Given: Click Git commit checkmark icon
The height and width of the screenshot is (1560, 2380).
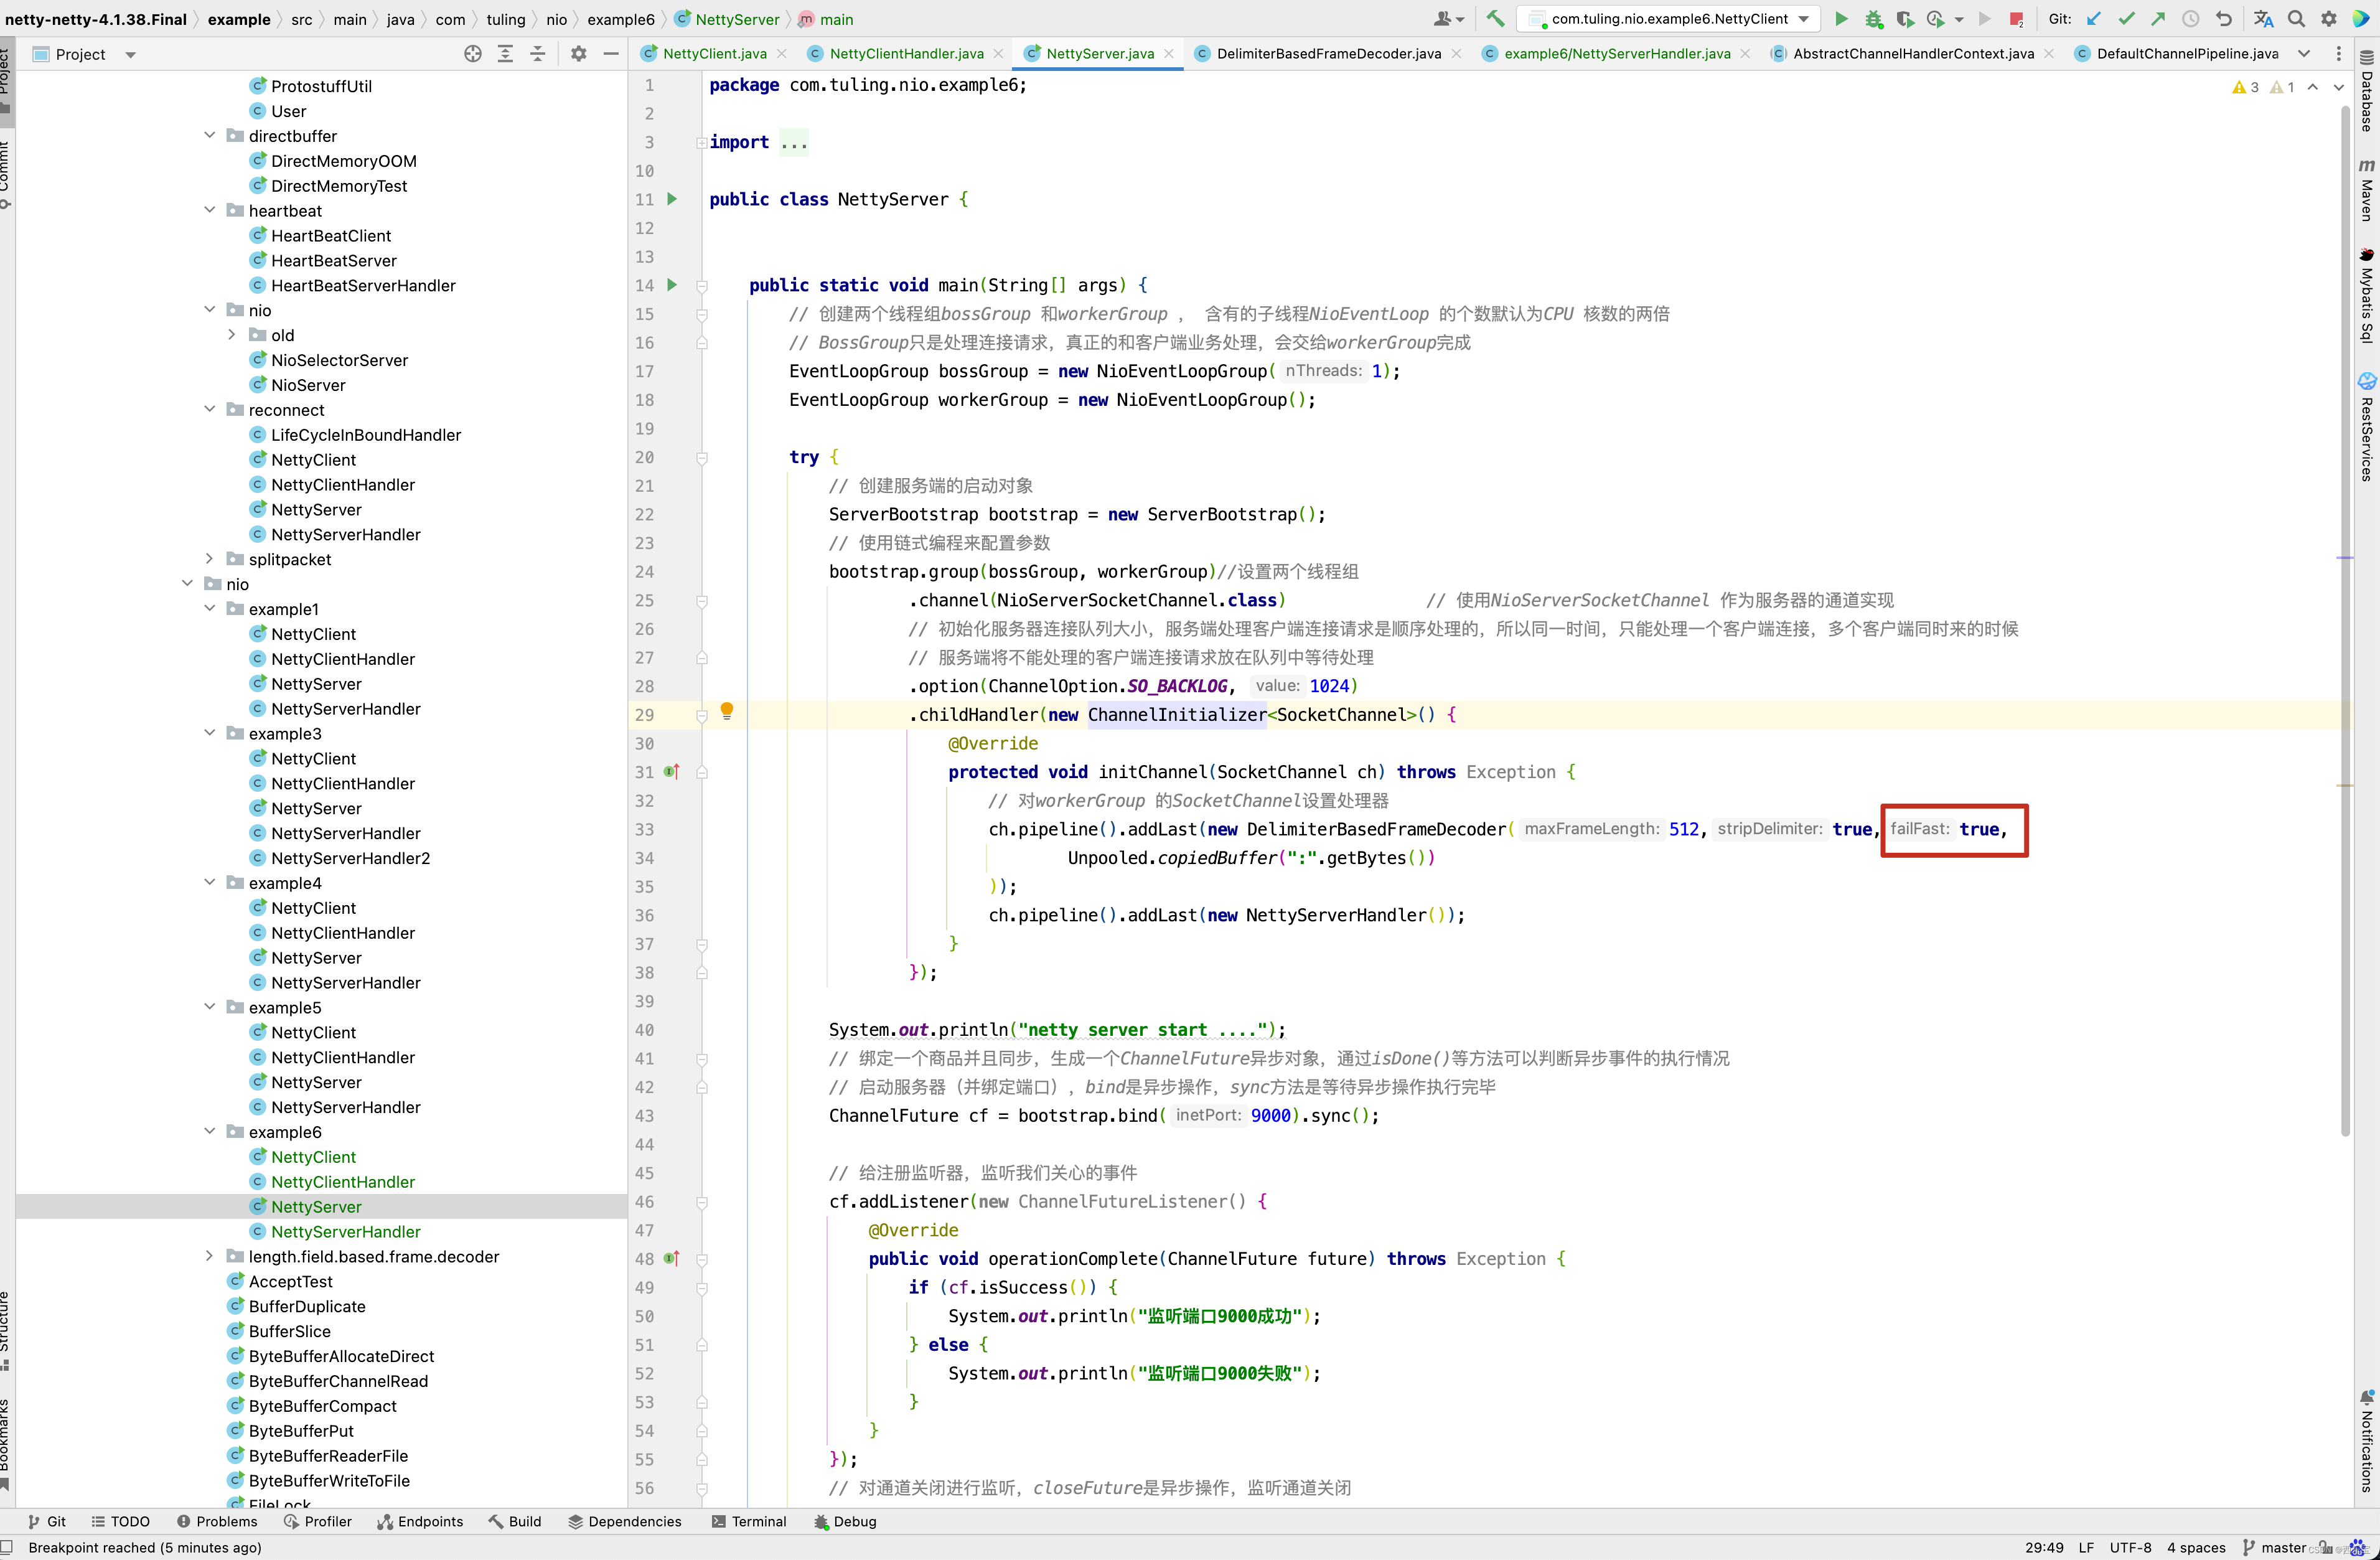Looking at the screenshot, I should coord(2126,18).
